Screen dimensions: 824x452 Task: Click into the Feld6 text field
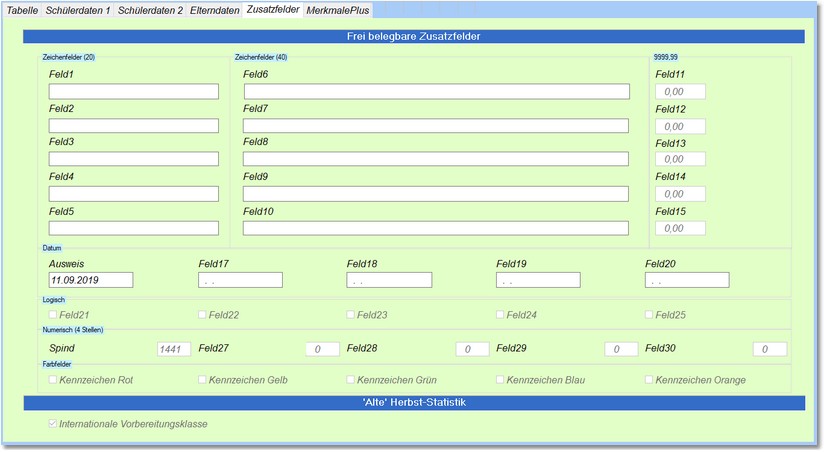point(435,92)
